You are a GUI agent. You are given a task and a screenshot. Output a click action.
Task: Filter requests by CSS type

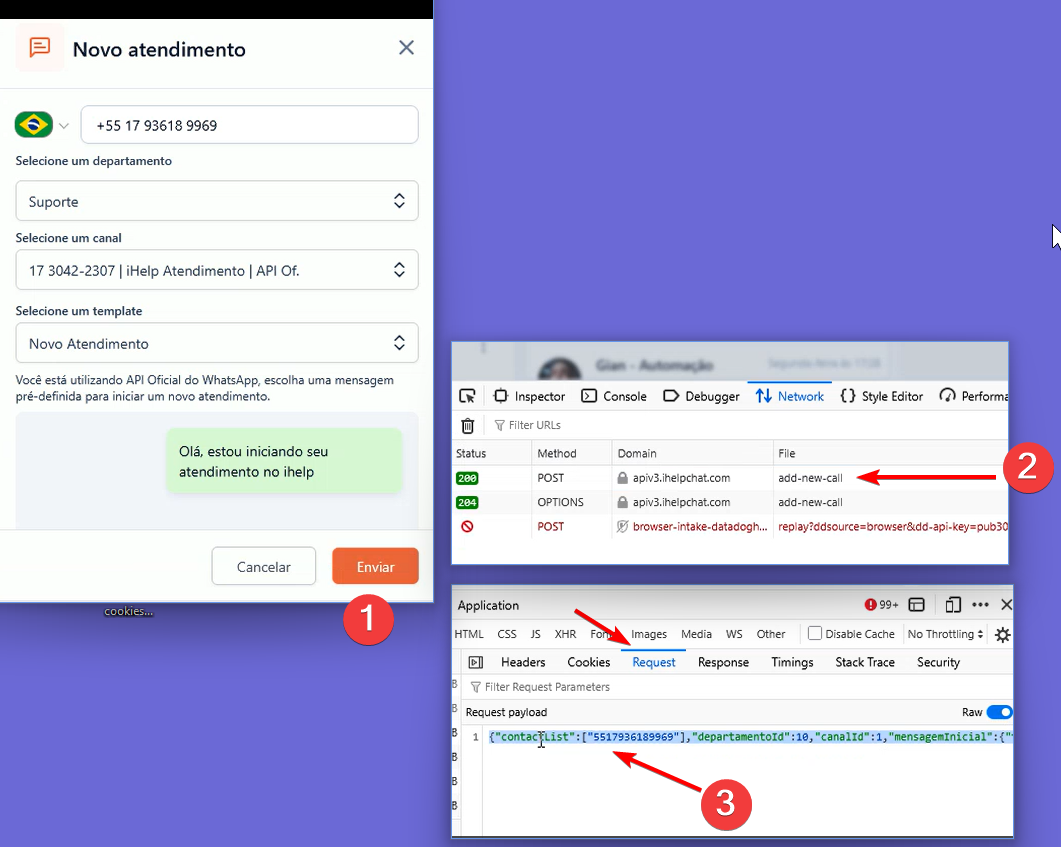507,634
